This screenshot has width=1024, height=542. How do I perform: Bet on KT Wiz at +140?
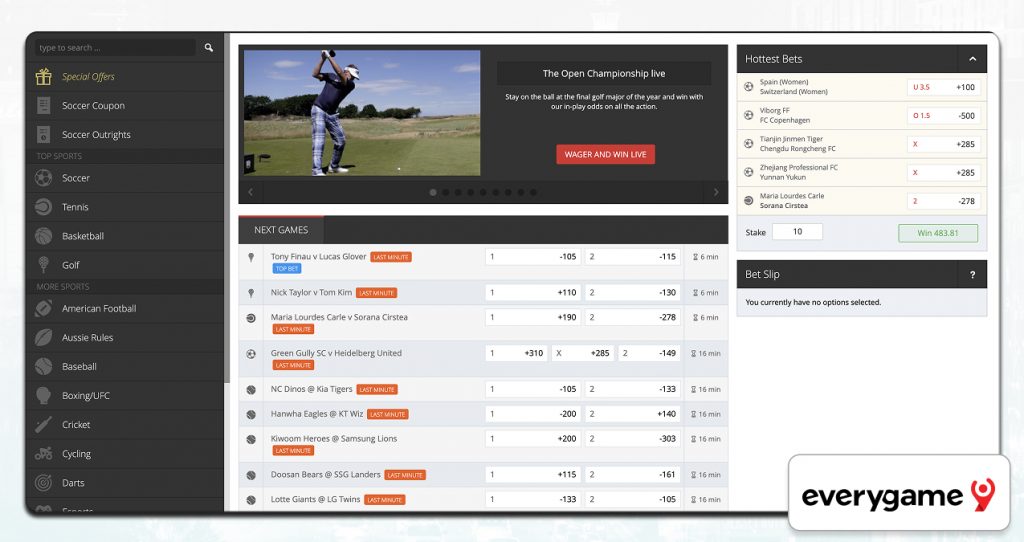coord(633,414)
